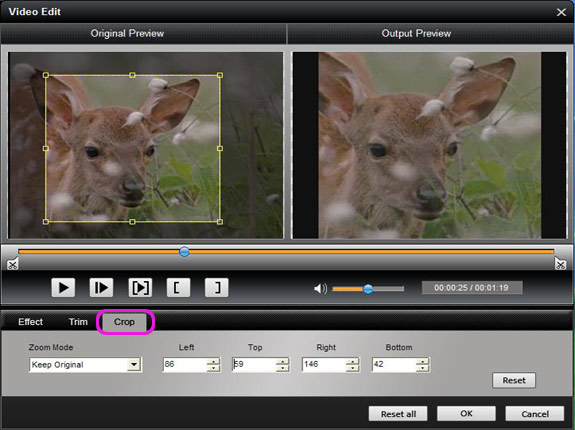575x430 pixels.
Task: Open the Zoom Mode dropdown
Action: [x=134, y=365]
